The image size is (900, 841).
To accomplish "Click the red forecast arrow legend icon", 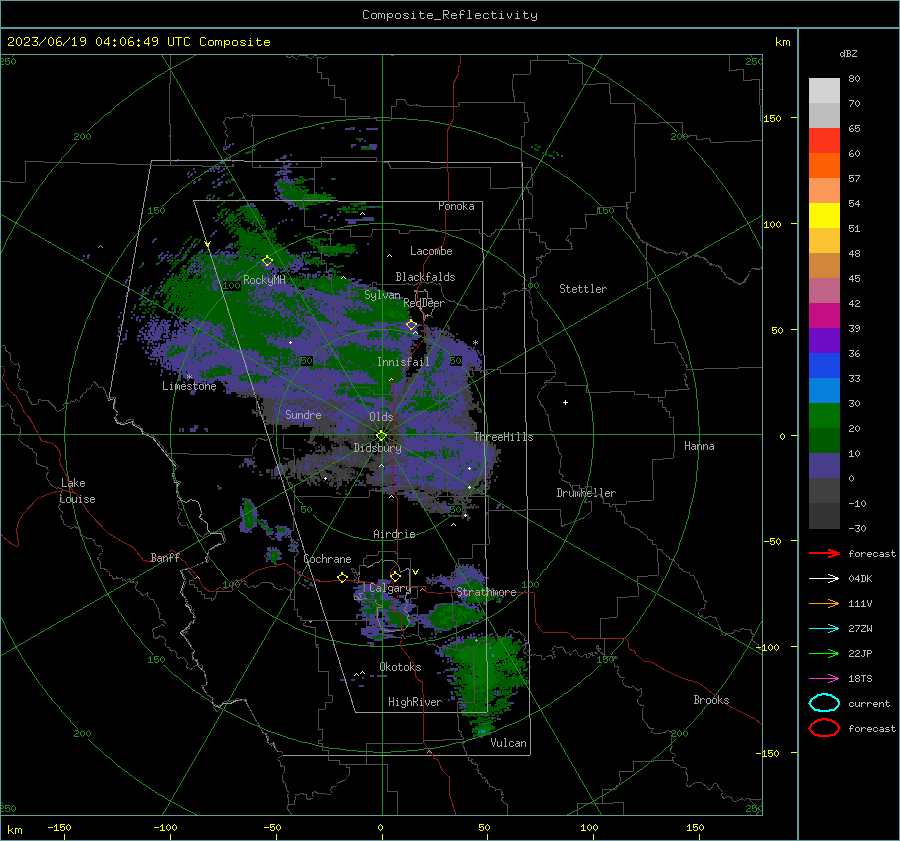I will pyautogui.click(x=824, y=553).
